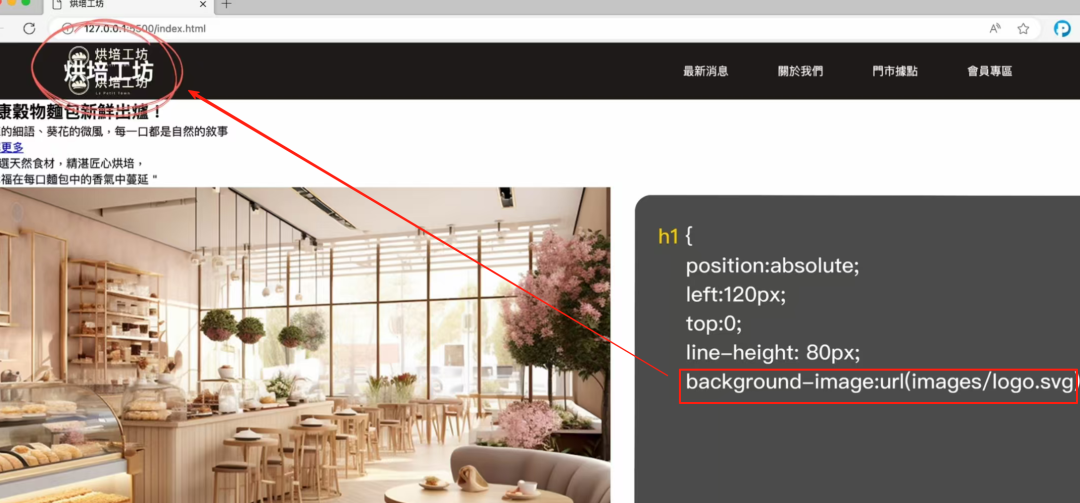
Task: Add page to favorites with star icon
Action: (x=1024, y=28)
